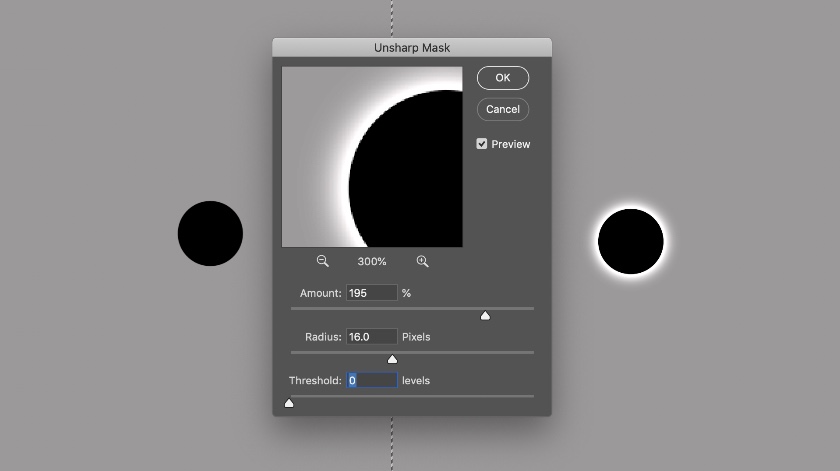Screen dimensions: 840x471
Task: Click the Threshold slider handle
Action: (289, 403)
